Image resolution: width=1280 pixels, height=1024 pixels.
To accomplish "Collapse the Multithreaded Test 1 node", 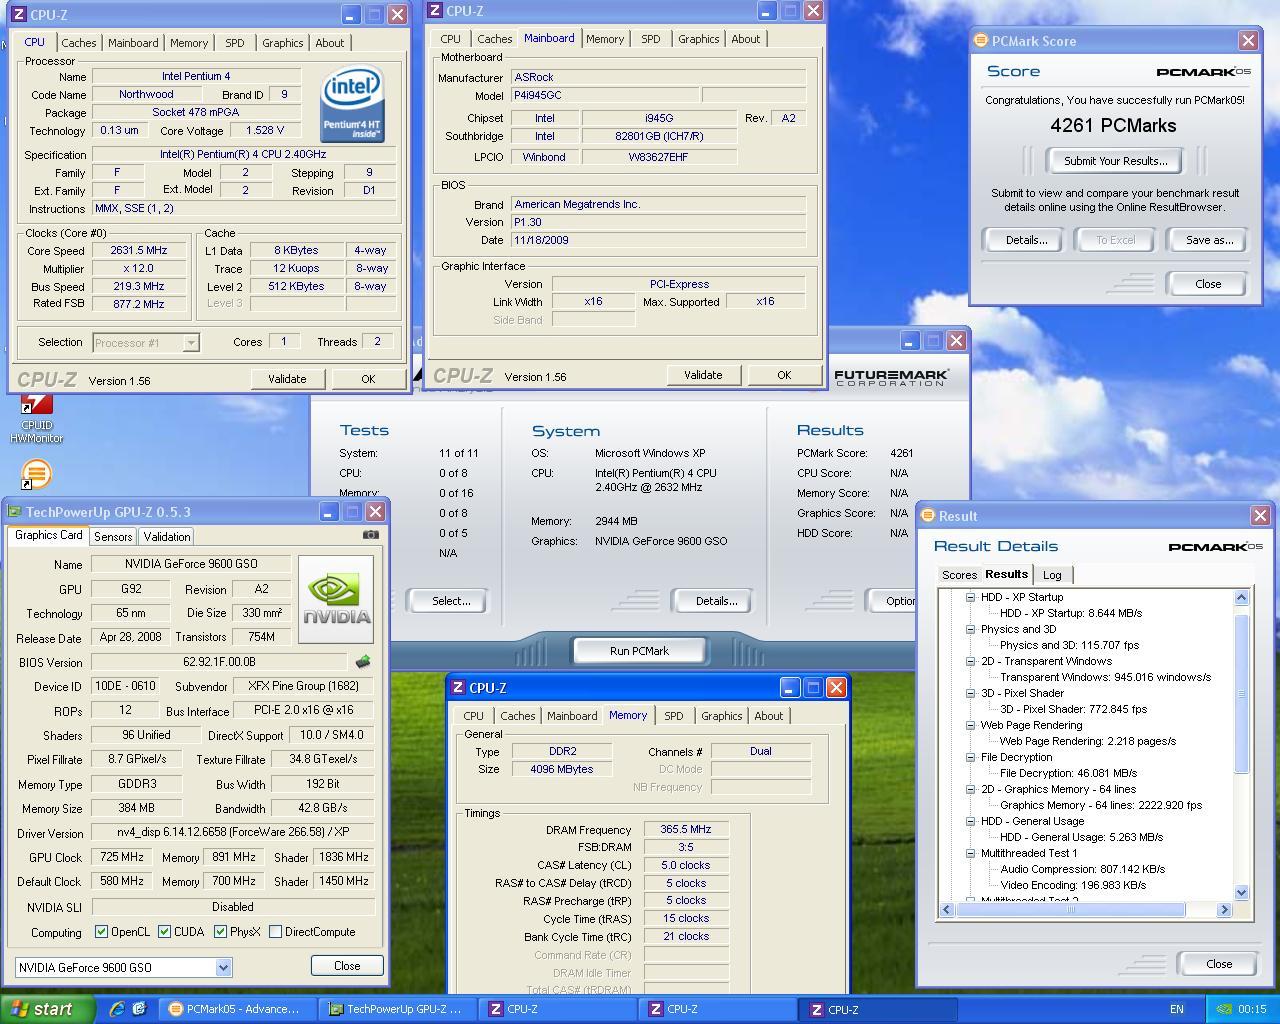I will coord(970,853).
